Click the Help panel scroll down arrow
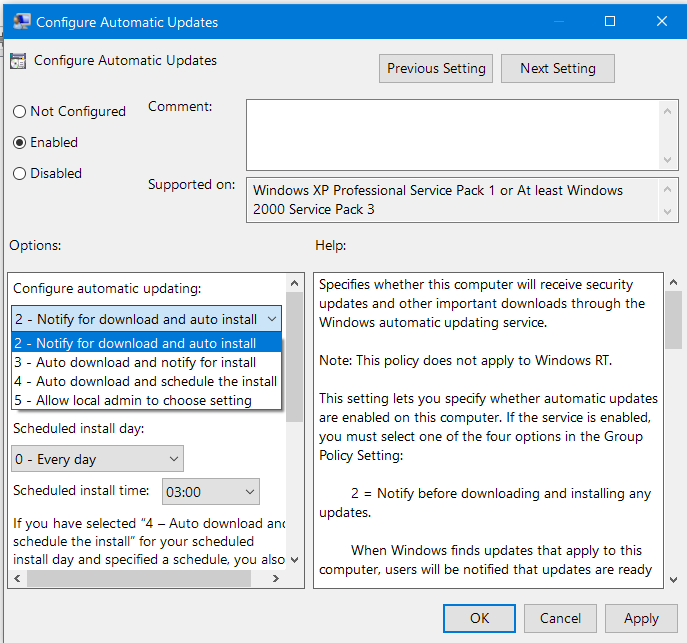Viewport: 687px width, 643px height. (673, 580)
